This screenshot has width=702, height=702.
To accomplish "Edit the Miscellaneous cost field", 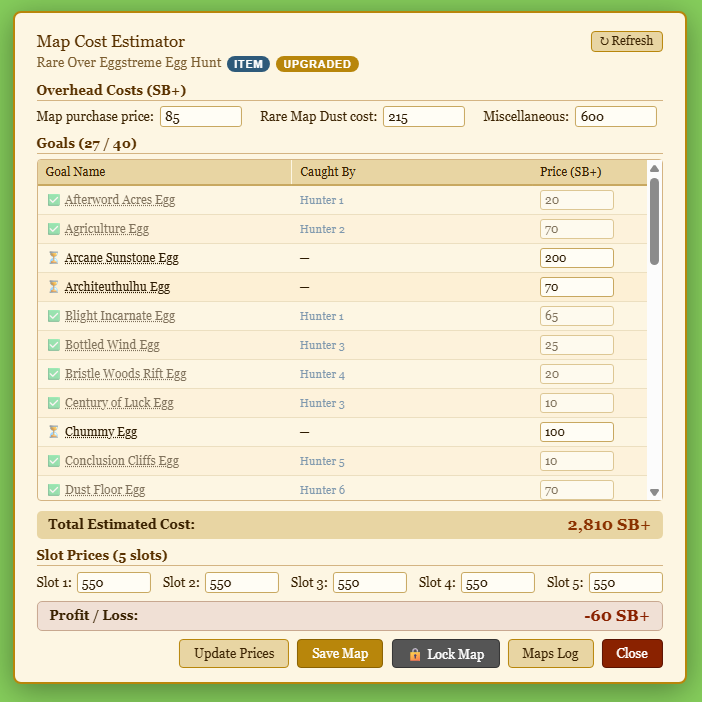I will click(616, 116).
